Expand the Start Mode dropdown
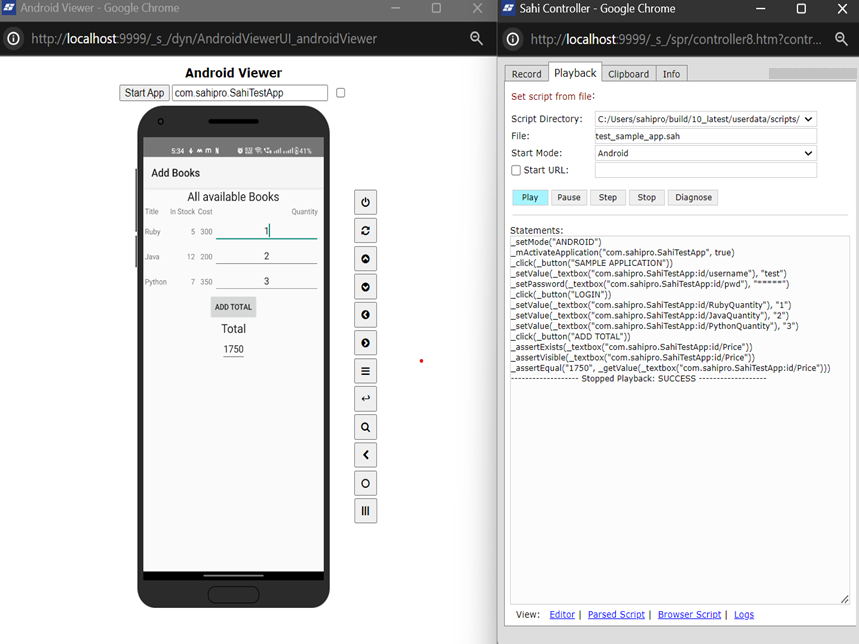 (705, 153)
